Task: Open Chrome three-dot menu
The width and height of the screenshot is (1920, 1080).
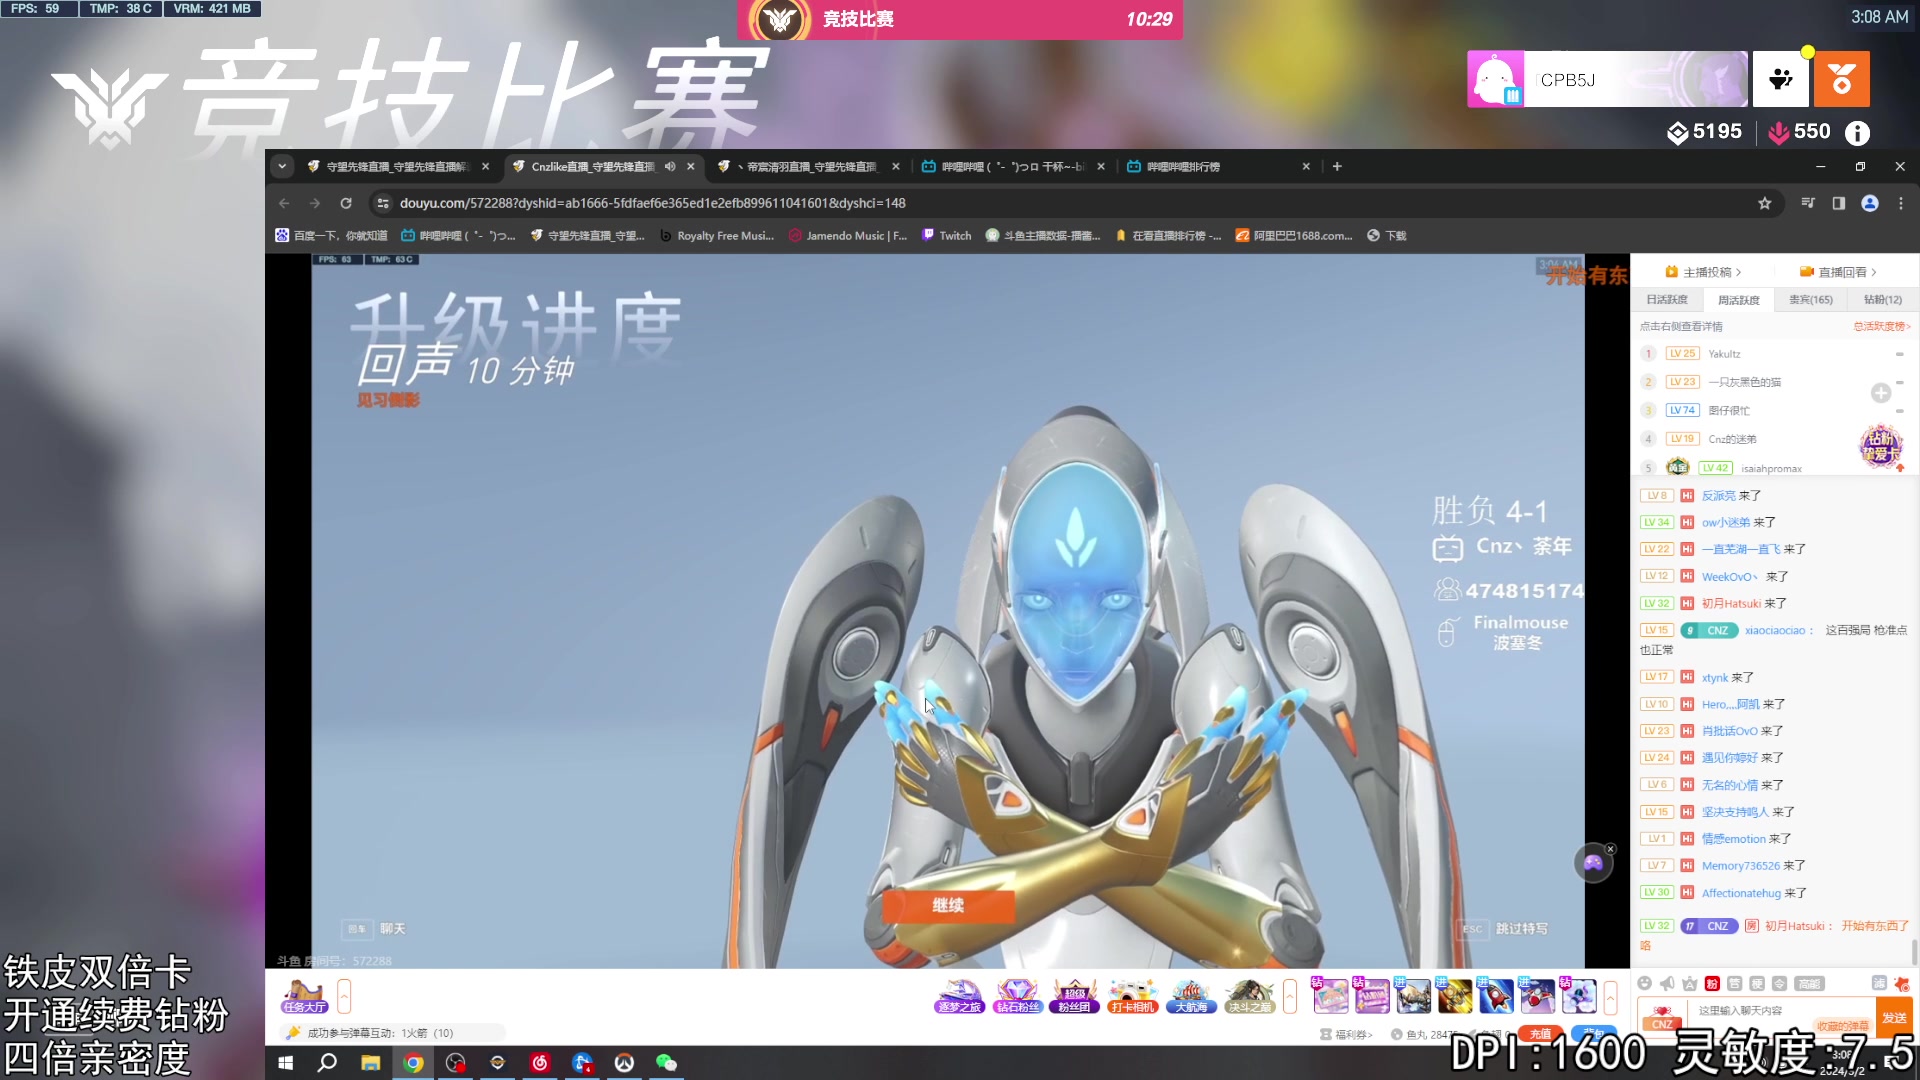Action: 1901,203
